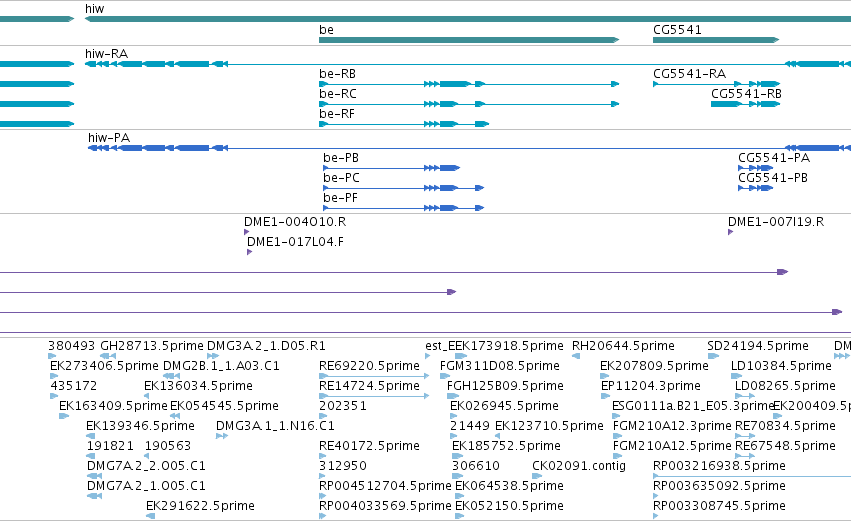Select FGM210A12.5prime EST
Image resolution: width=851 pixels, height=521 pixels.
[x=618, y=456]
